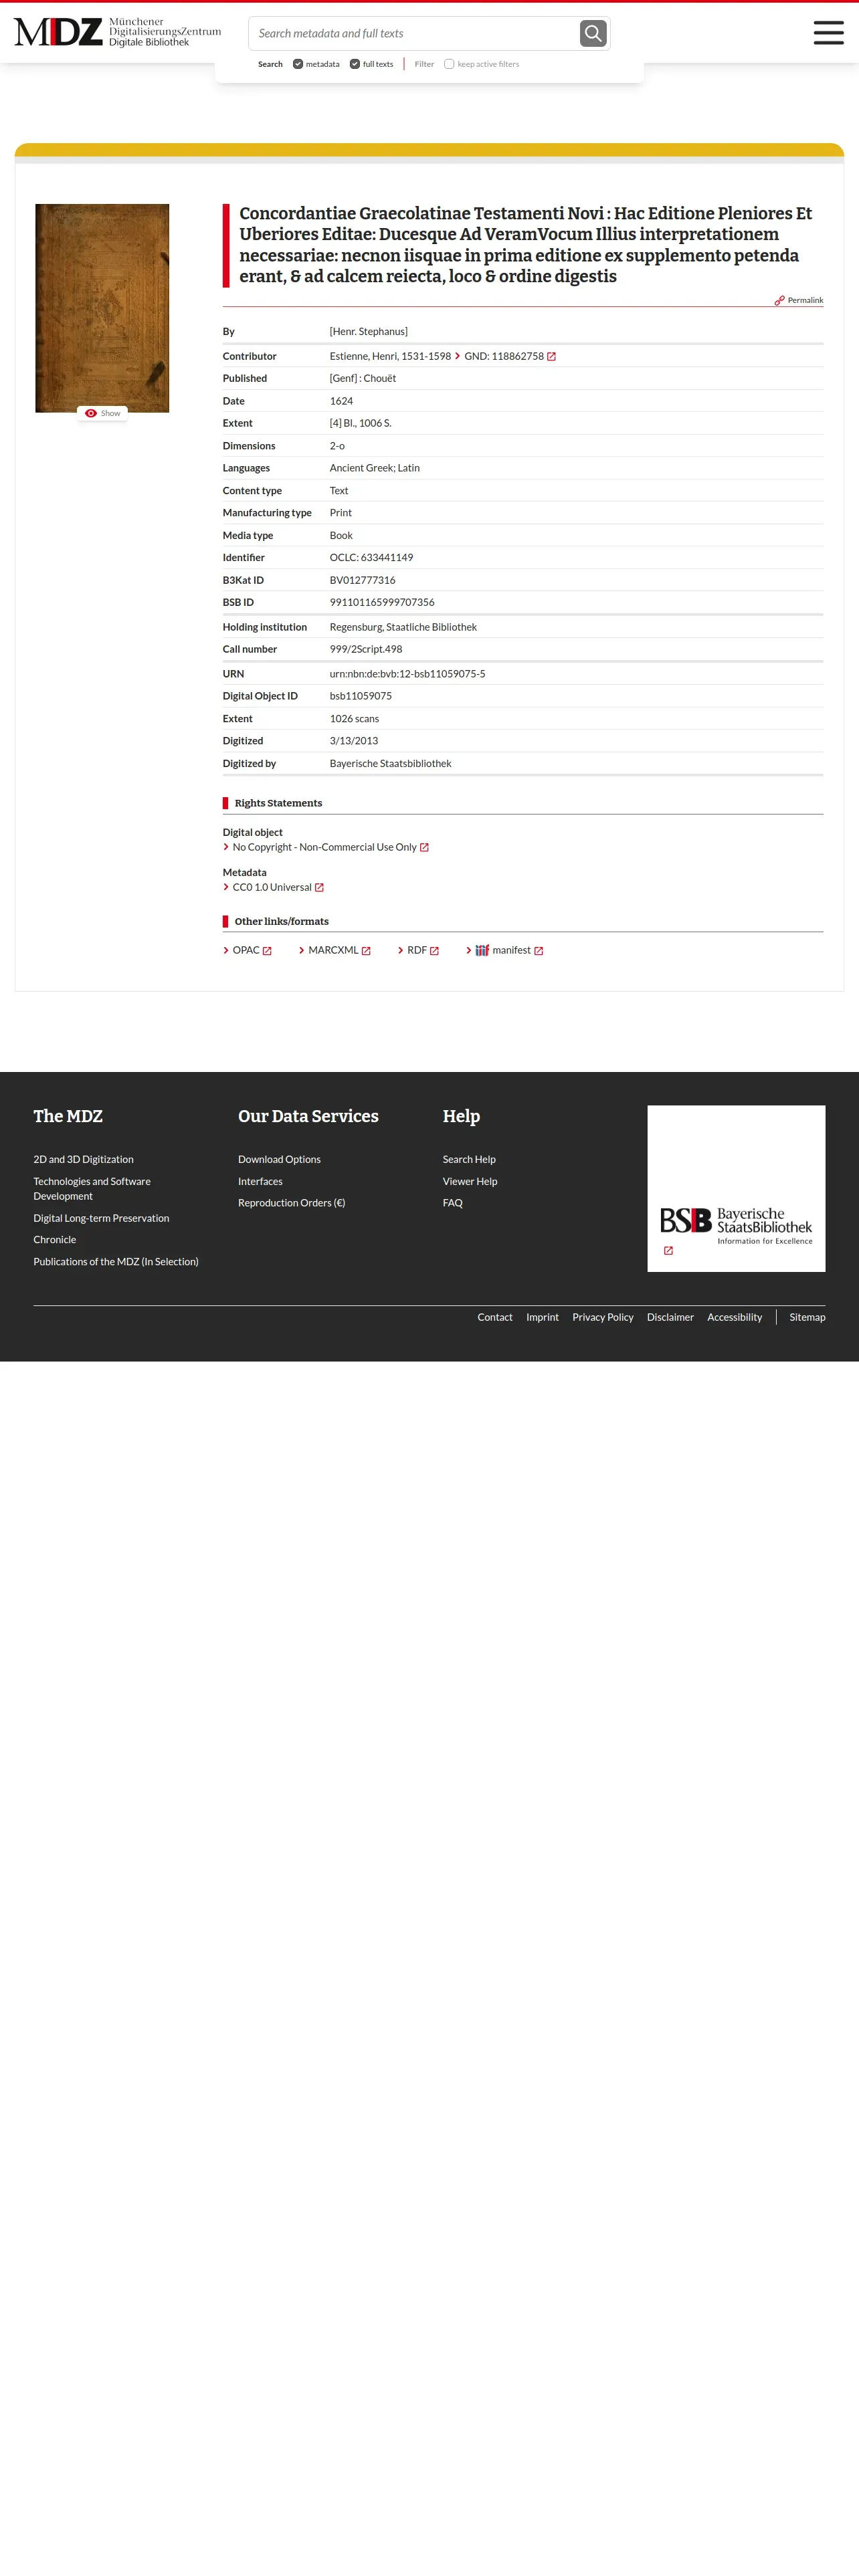The width and height of the screenshot is (859, 2576).
Task: Open Publications of the MDZ link
Action: pyautogui.click(x=116, y=1261)
